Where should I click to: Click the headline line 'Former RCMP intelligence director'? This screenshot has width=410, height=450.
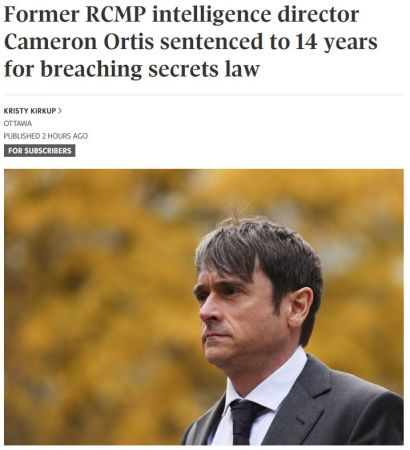click(181, 15)
